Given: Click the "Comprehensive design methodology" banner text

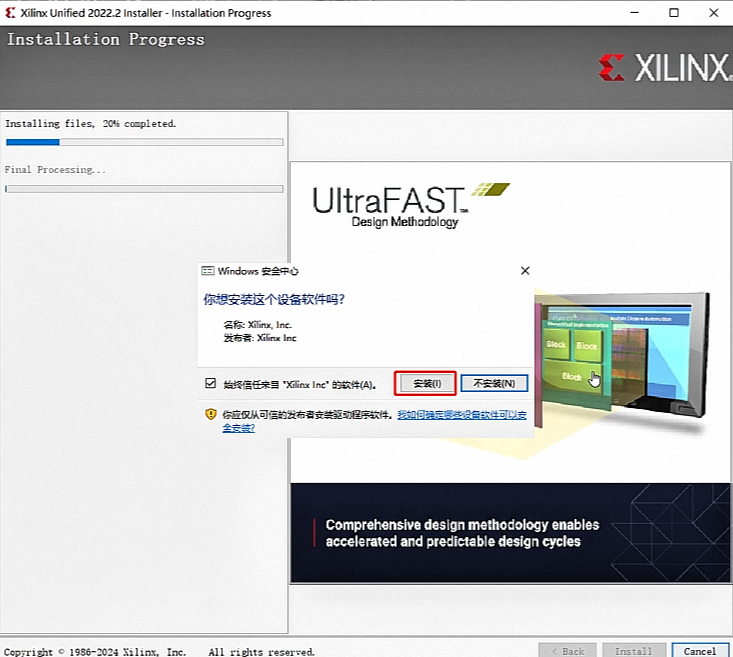Looking at the screenshot, I should pos(462,533).
